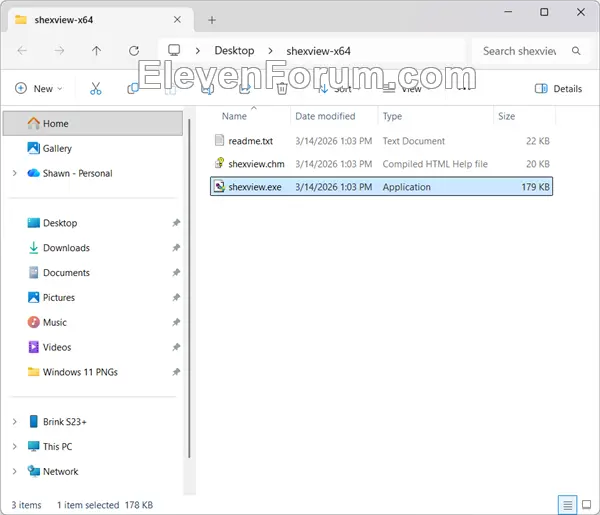Viewport: 600px width, 515px height.
Task: Expand This PC tree node
Action: click(x=15, y=447)
